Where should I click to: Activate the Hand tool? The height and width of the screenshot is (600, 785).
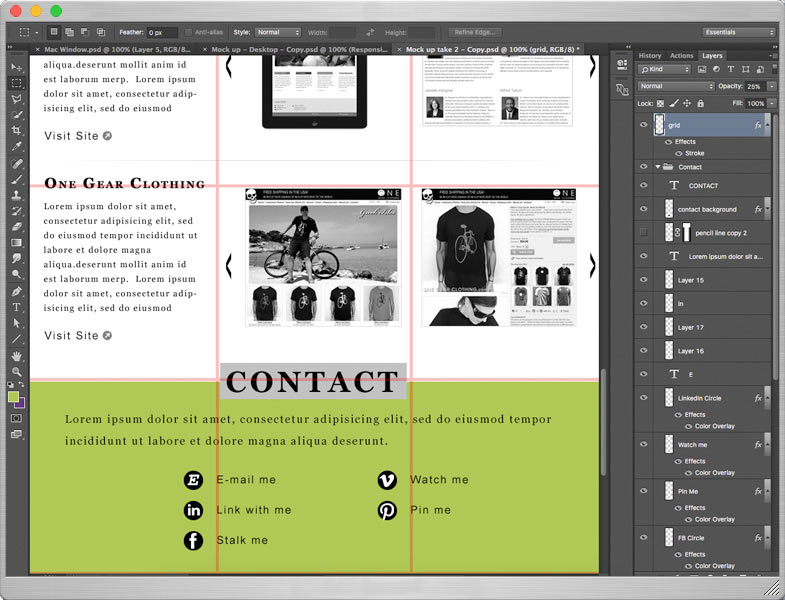[16, 355]
